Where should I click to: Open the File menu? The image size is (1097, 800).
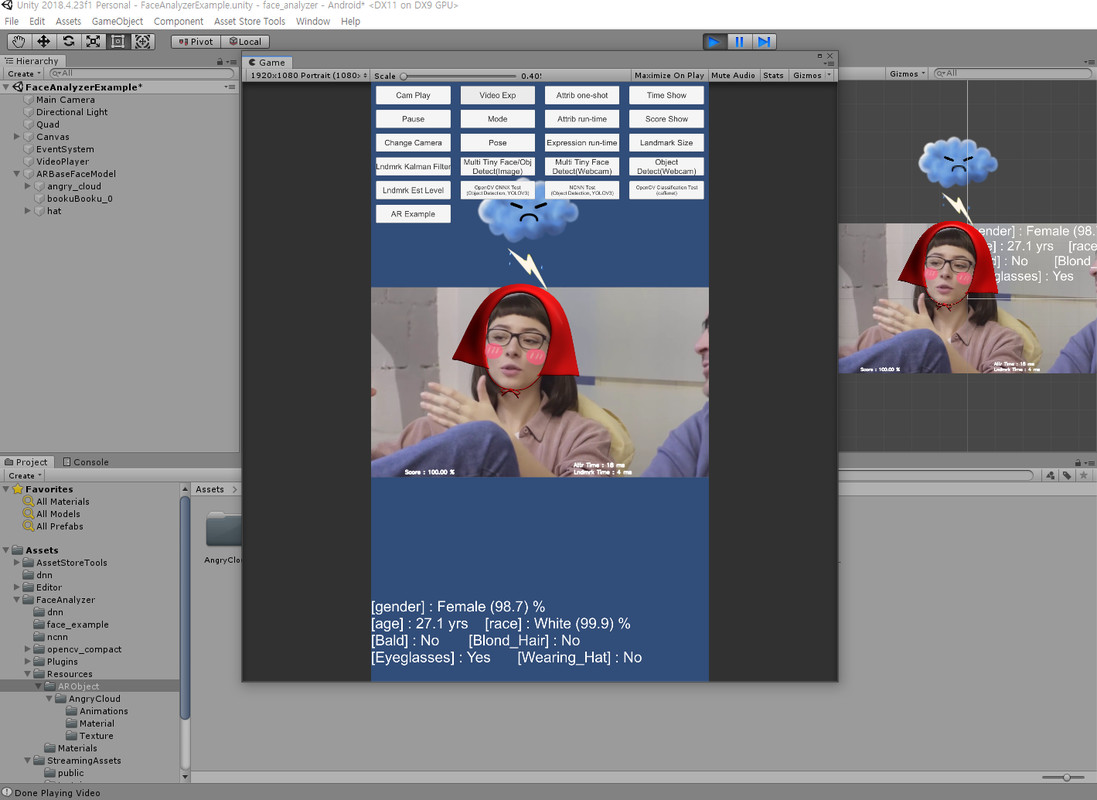[12, 22]
